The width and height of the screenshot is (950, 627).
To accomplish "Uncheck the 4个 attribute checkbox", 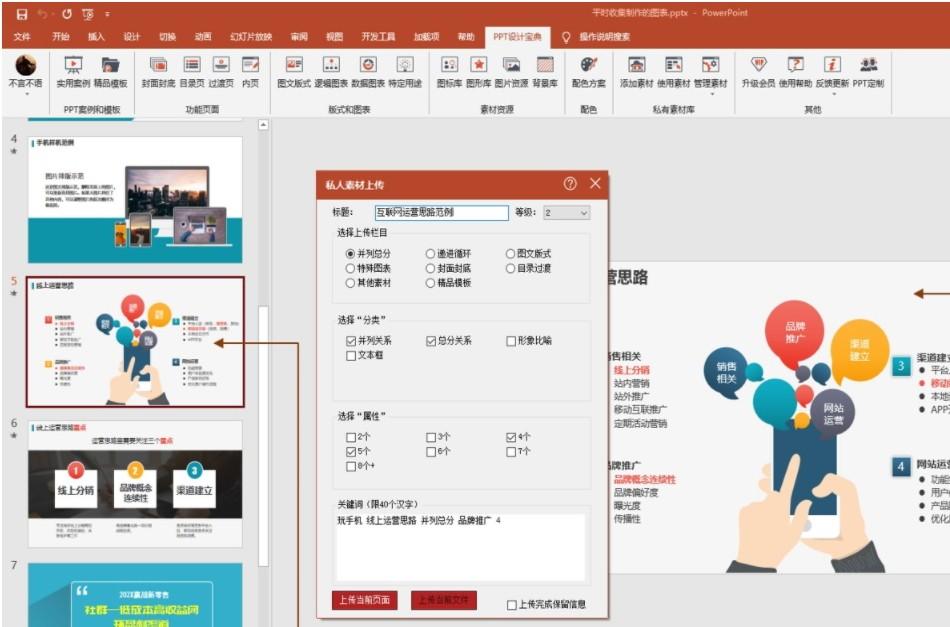I will coord(511,436).
